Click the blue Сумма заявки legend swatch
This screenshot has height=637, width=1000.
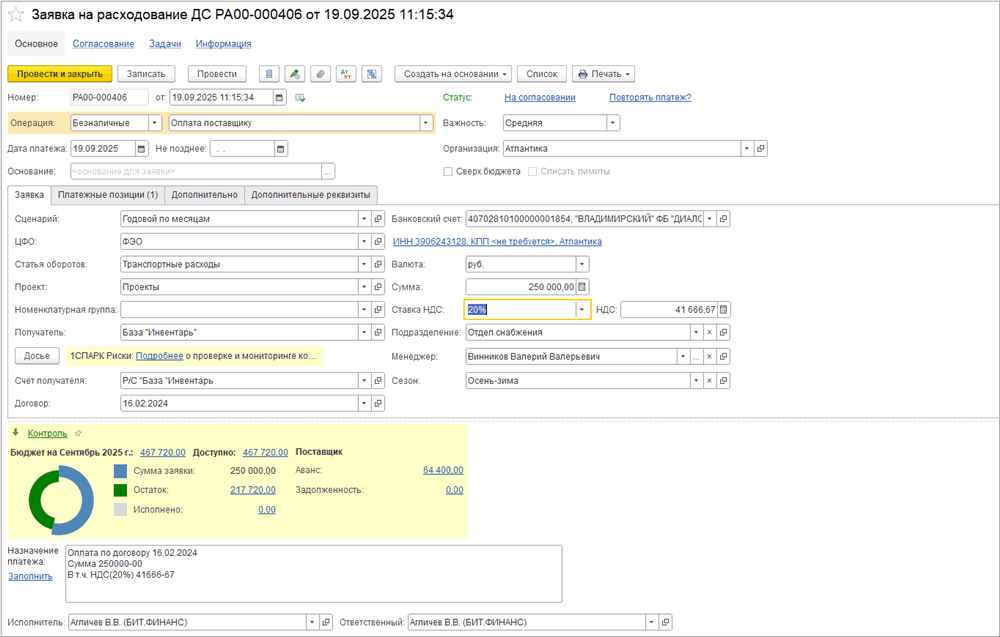coord(121,471)
